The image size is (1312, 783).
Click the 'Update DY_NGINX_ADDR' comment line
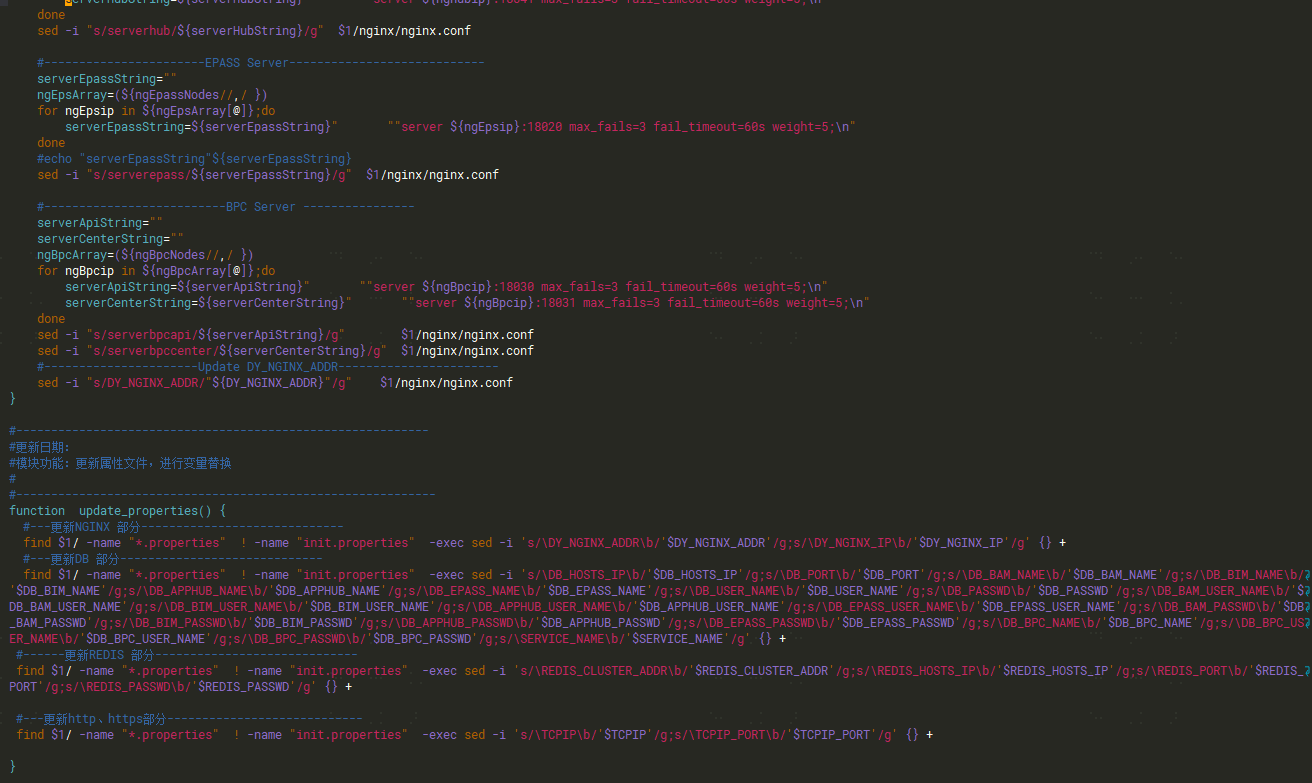[x=267, y=367]
